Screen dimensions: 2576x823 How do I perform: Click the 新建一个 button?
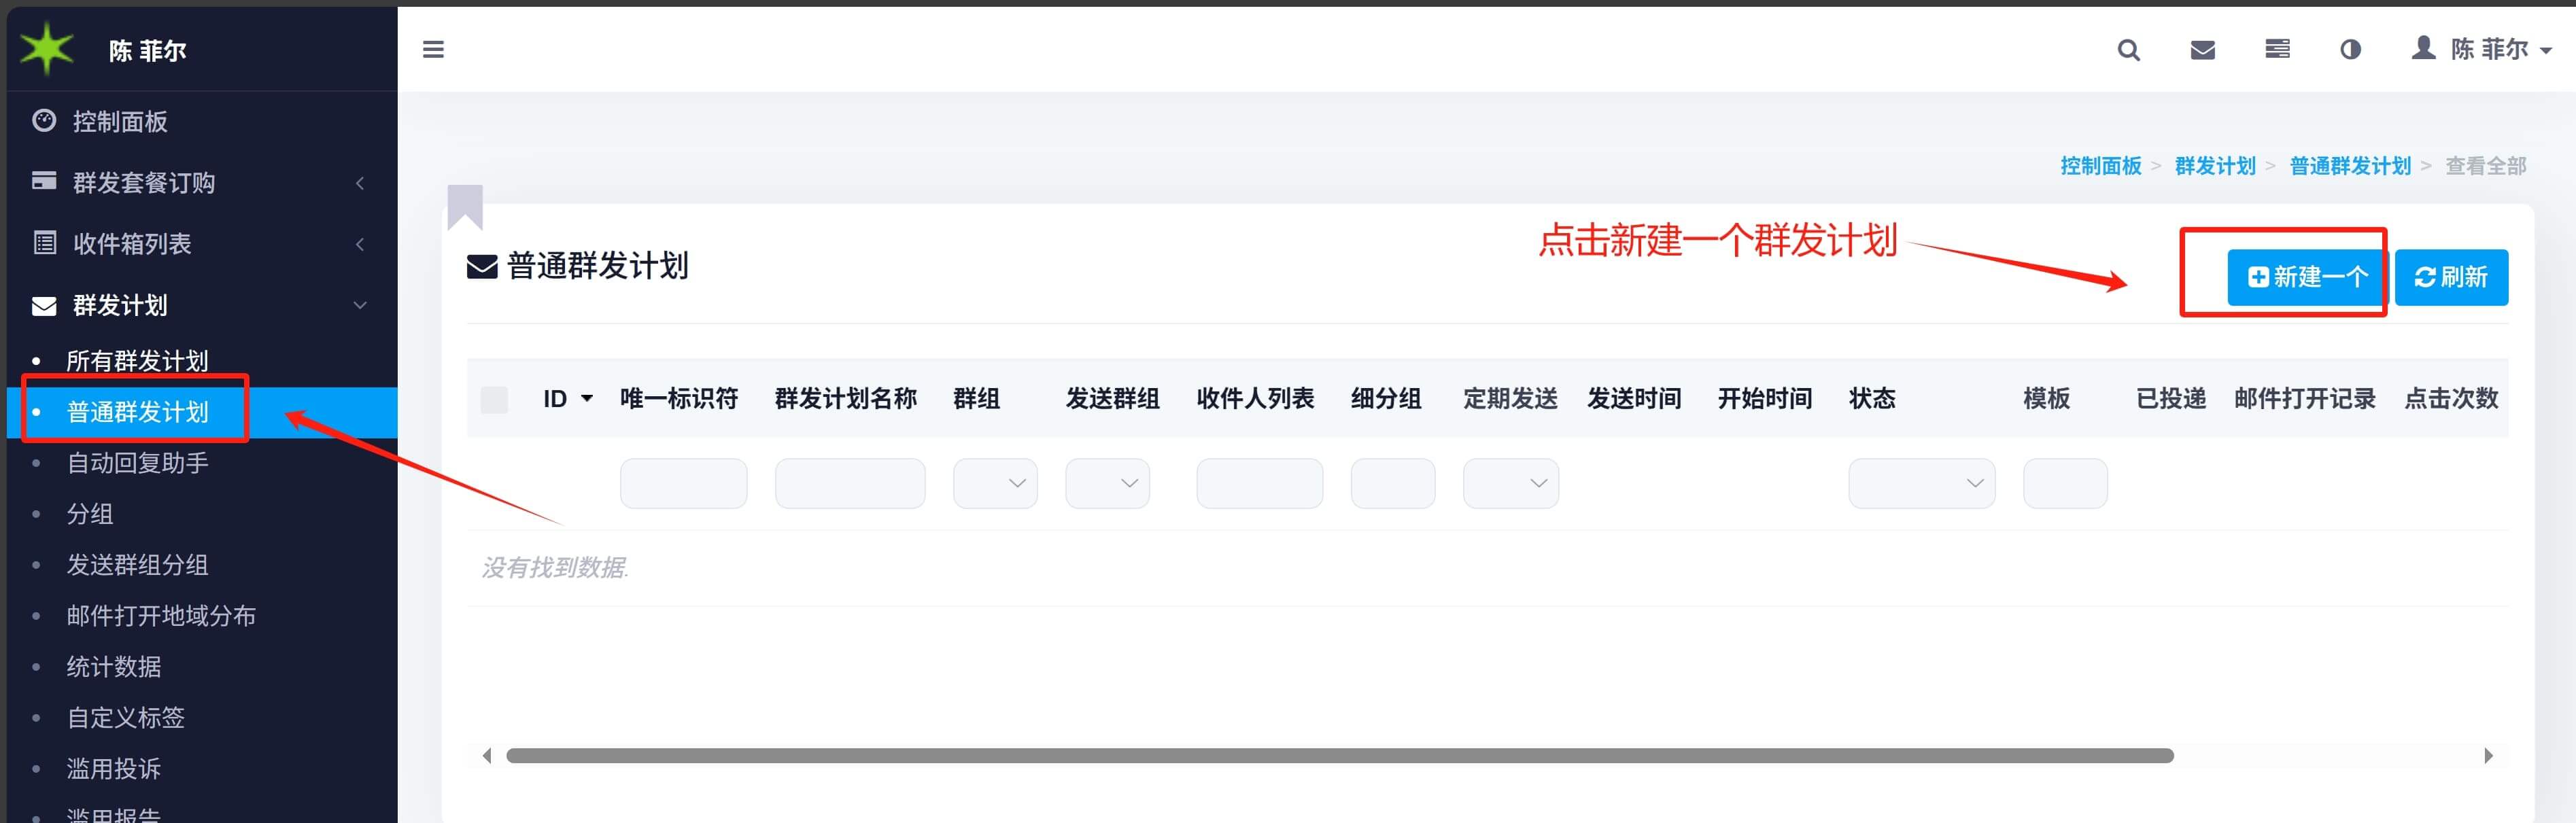tap(2307, 277)
